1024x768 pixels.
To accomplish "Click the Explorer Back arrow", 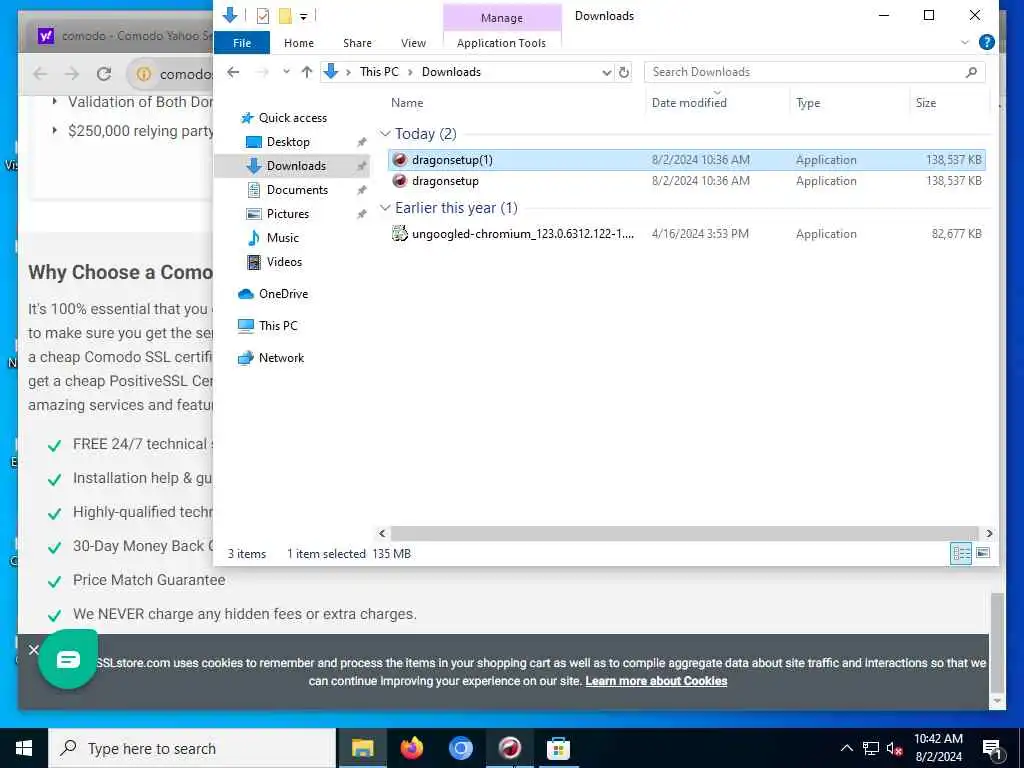I will pos(233,72).
